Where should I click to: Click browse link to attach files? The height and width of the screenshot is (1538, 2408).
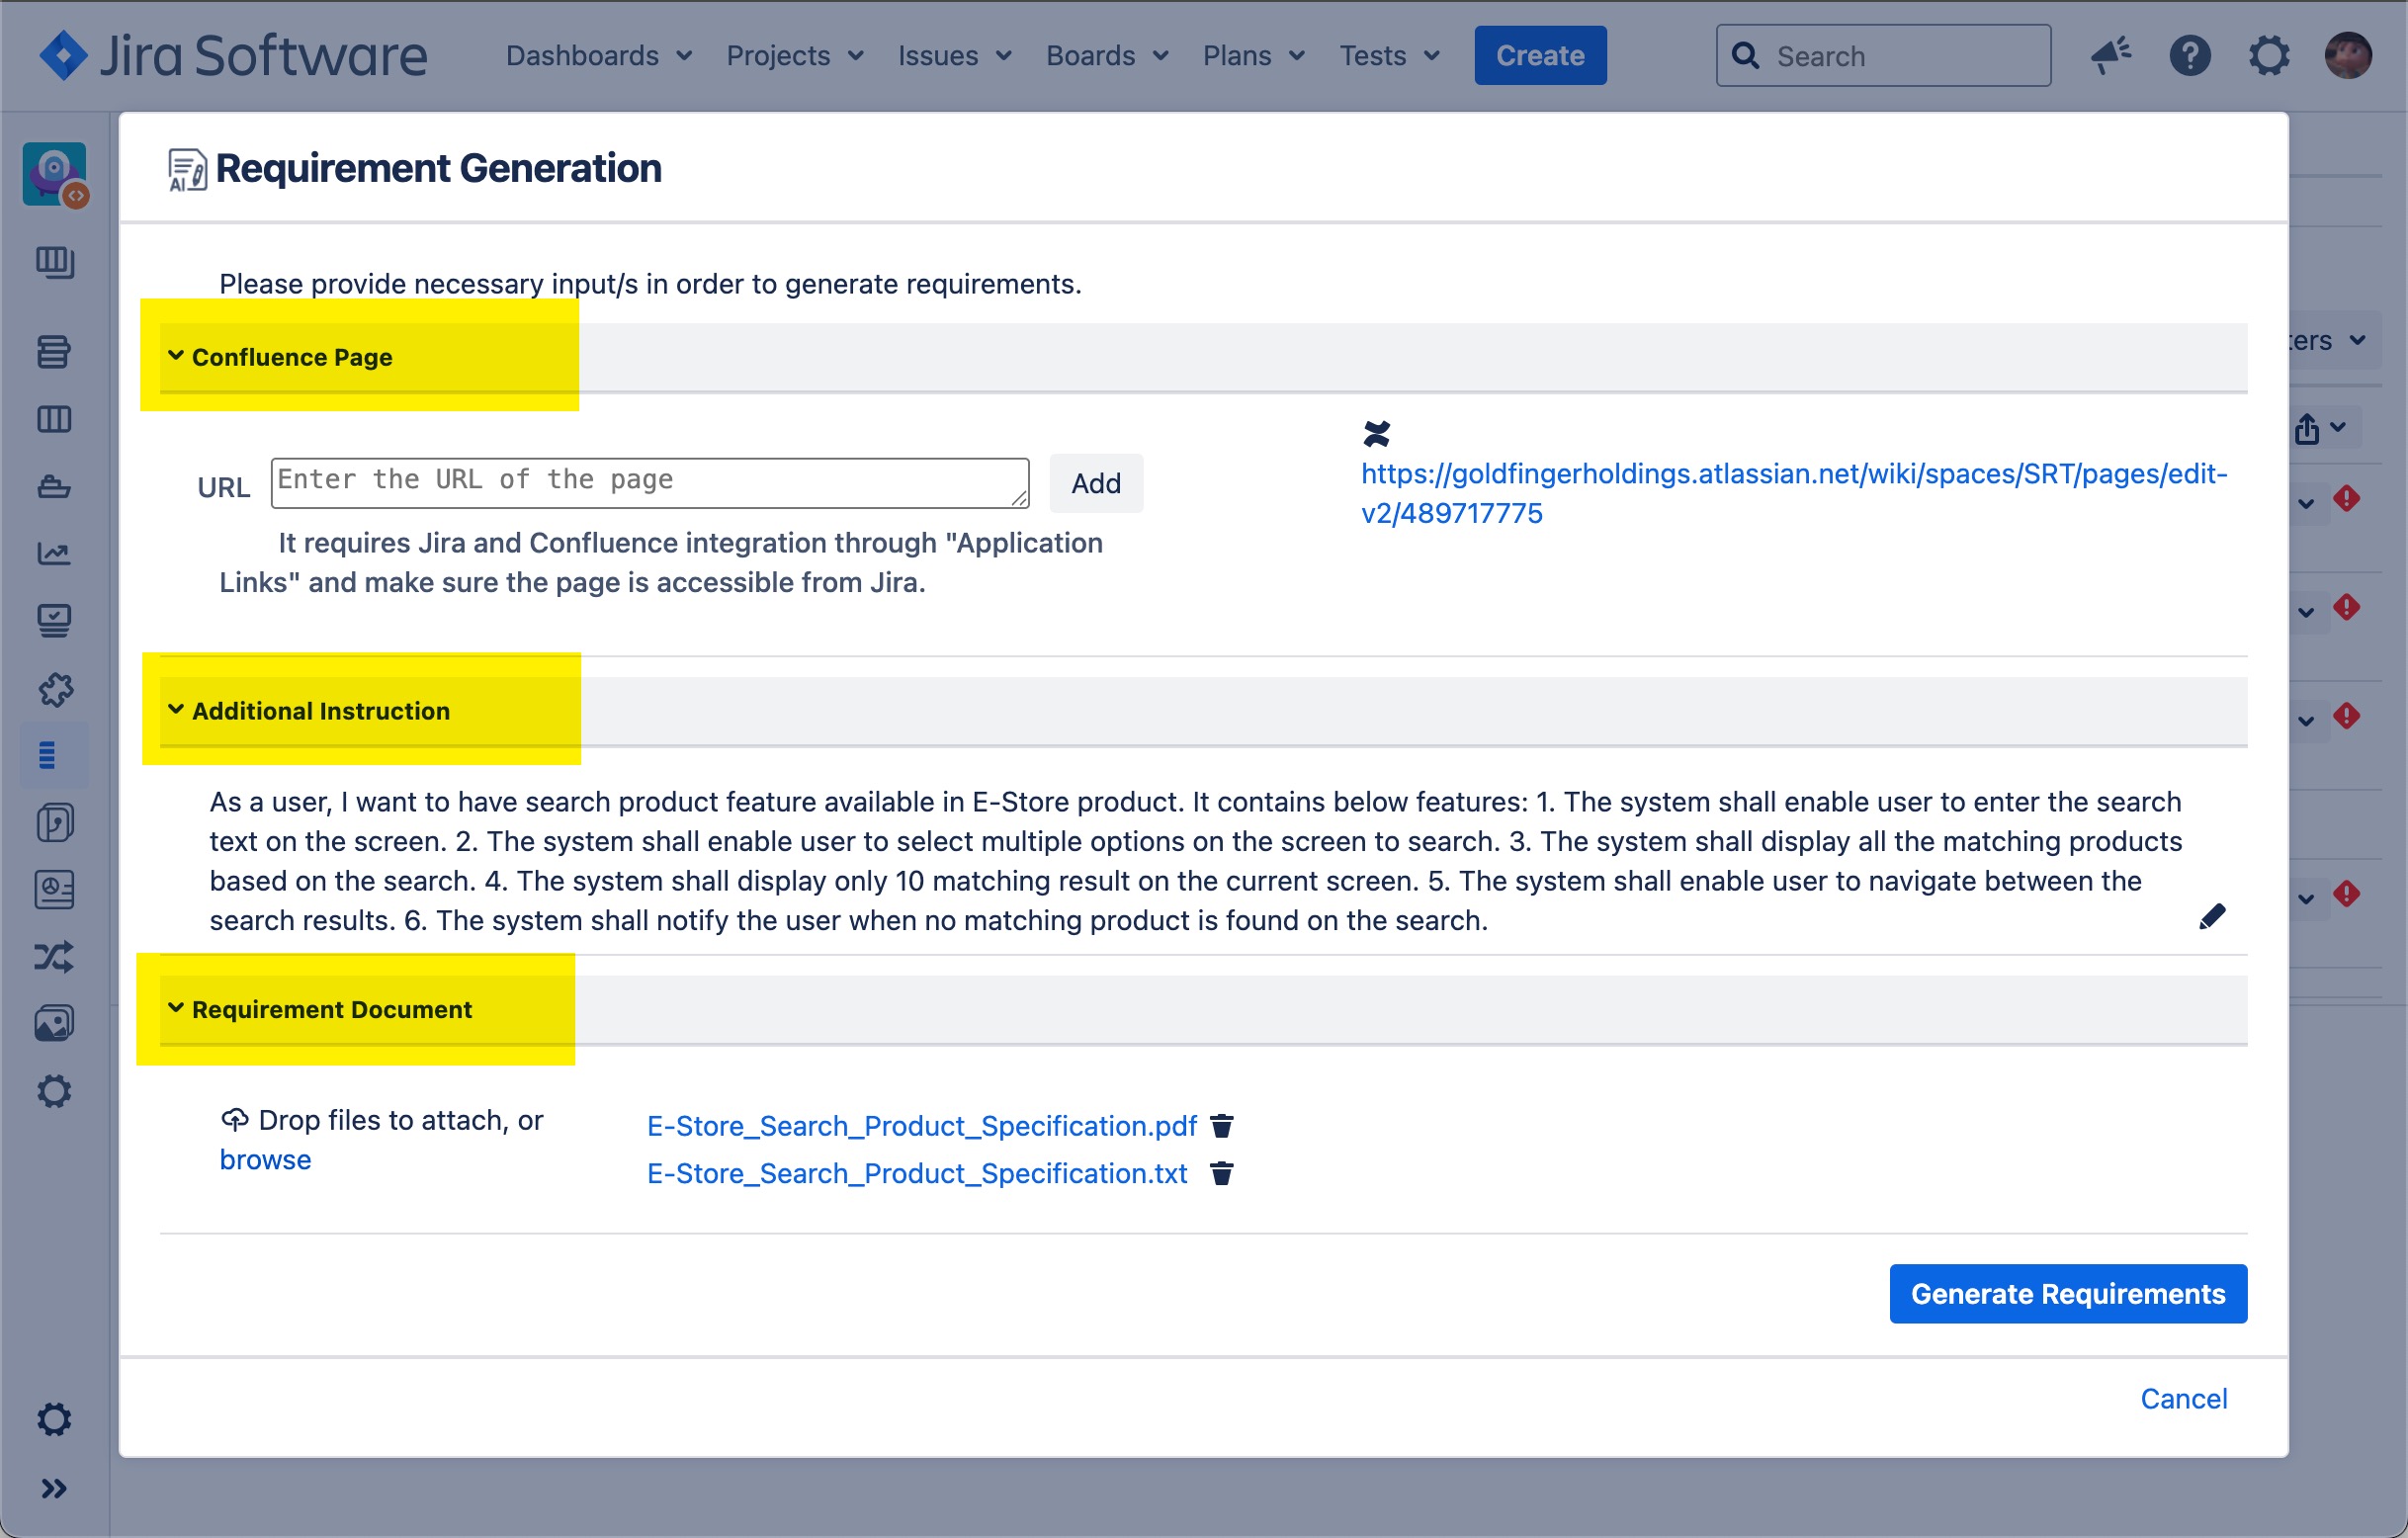tap(265, 1160)
